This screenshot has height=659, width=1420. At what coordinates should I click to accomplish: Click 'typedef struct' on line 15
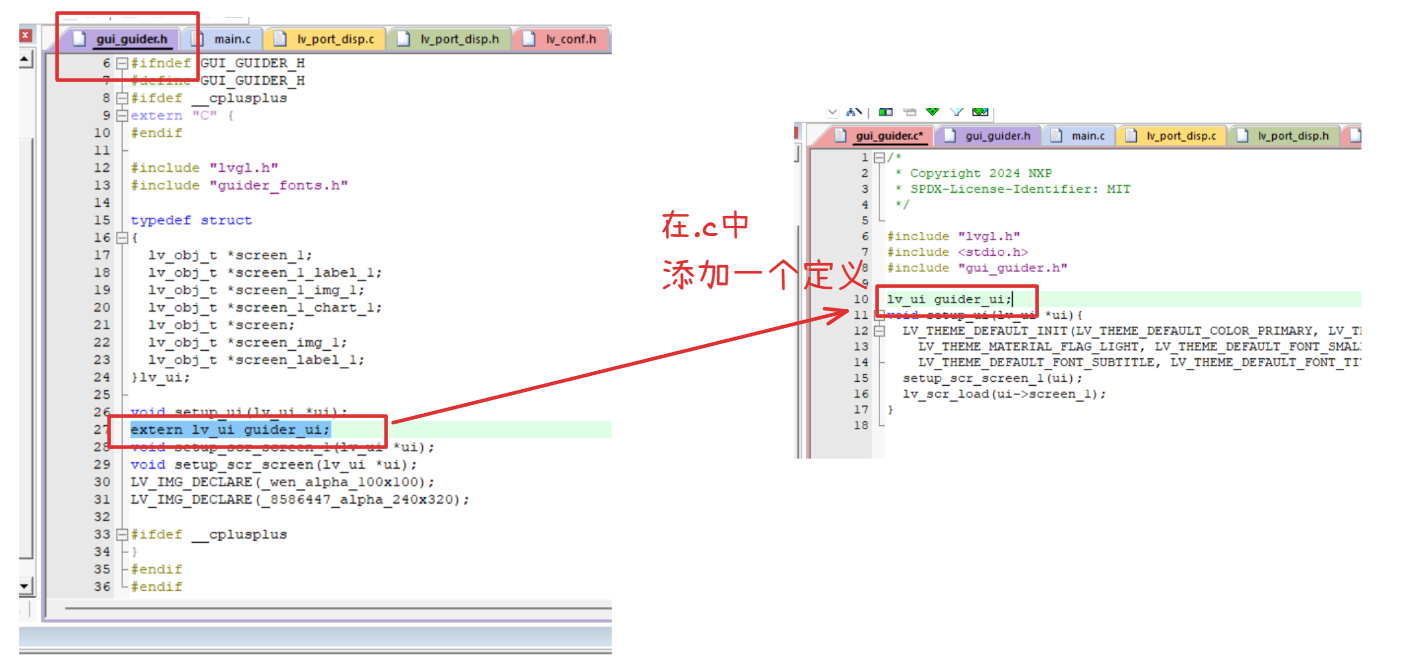[x=191, y=220]
